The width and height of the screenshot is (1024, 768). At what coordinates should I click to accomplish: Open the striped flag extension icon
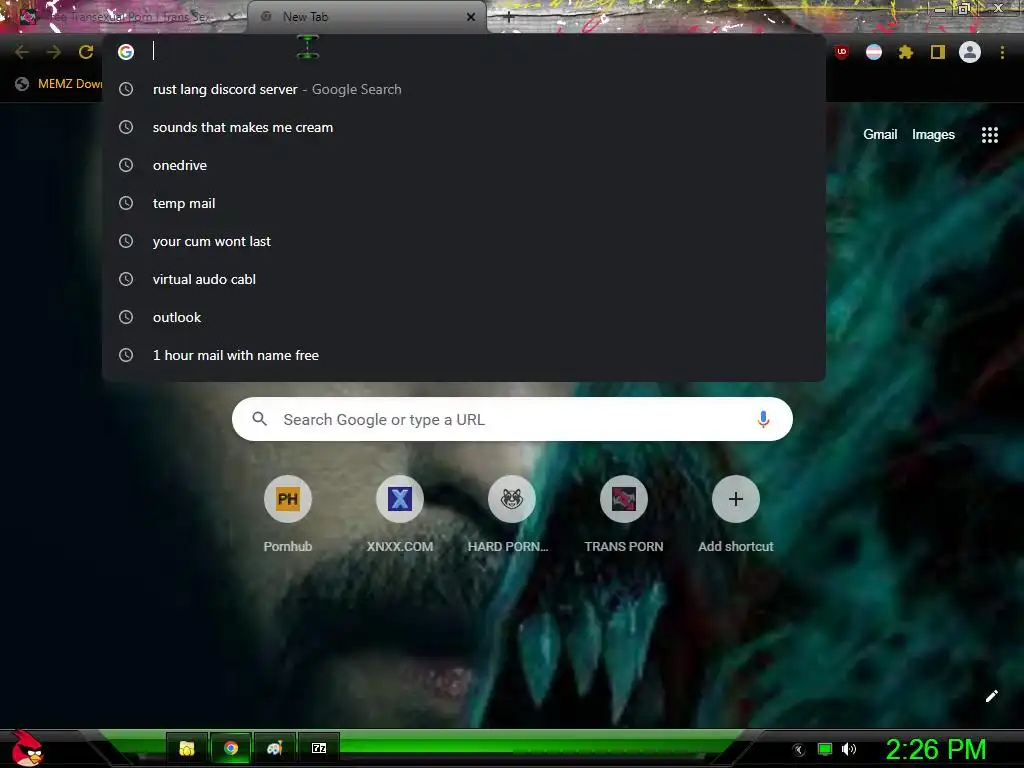coord(874,52)
